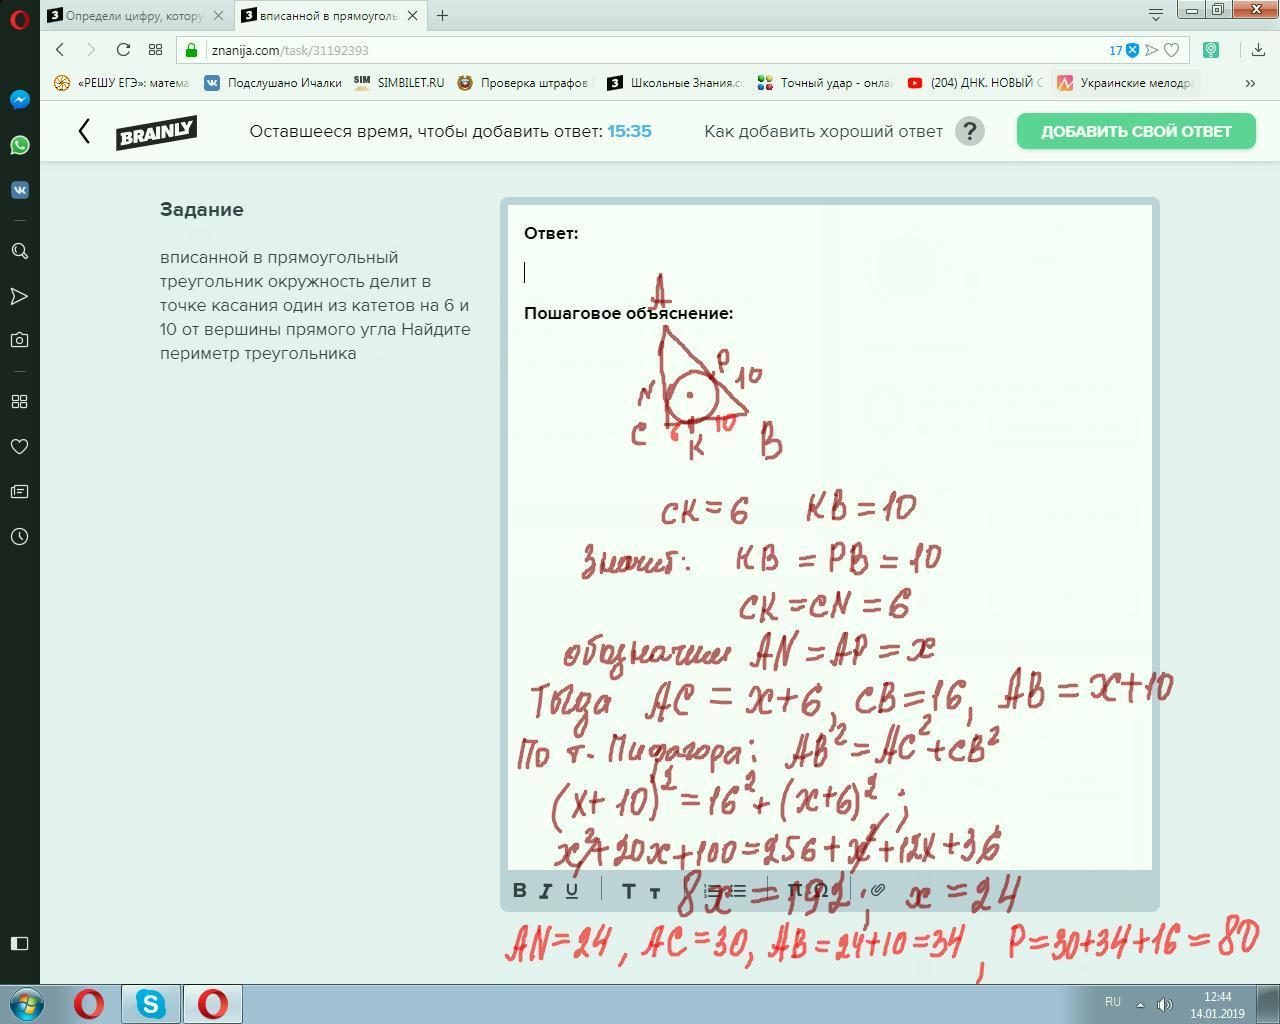
Task: Expand the hidden bookmarks overflow chevron
Action: [x=1250, y=83]
